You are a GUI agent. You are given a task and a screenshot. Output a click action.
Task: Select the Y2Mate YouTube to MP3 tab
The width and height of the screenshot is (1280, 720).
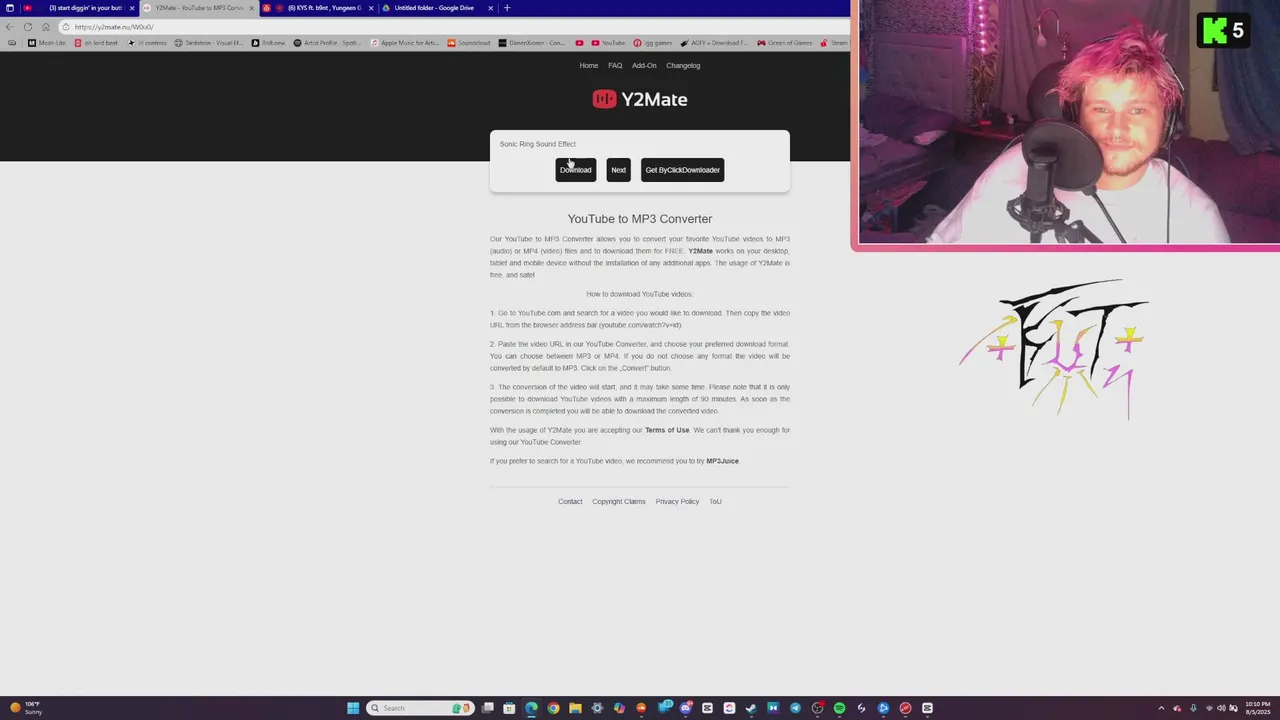point(196,8)
